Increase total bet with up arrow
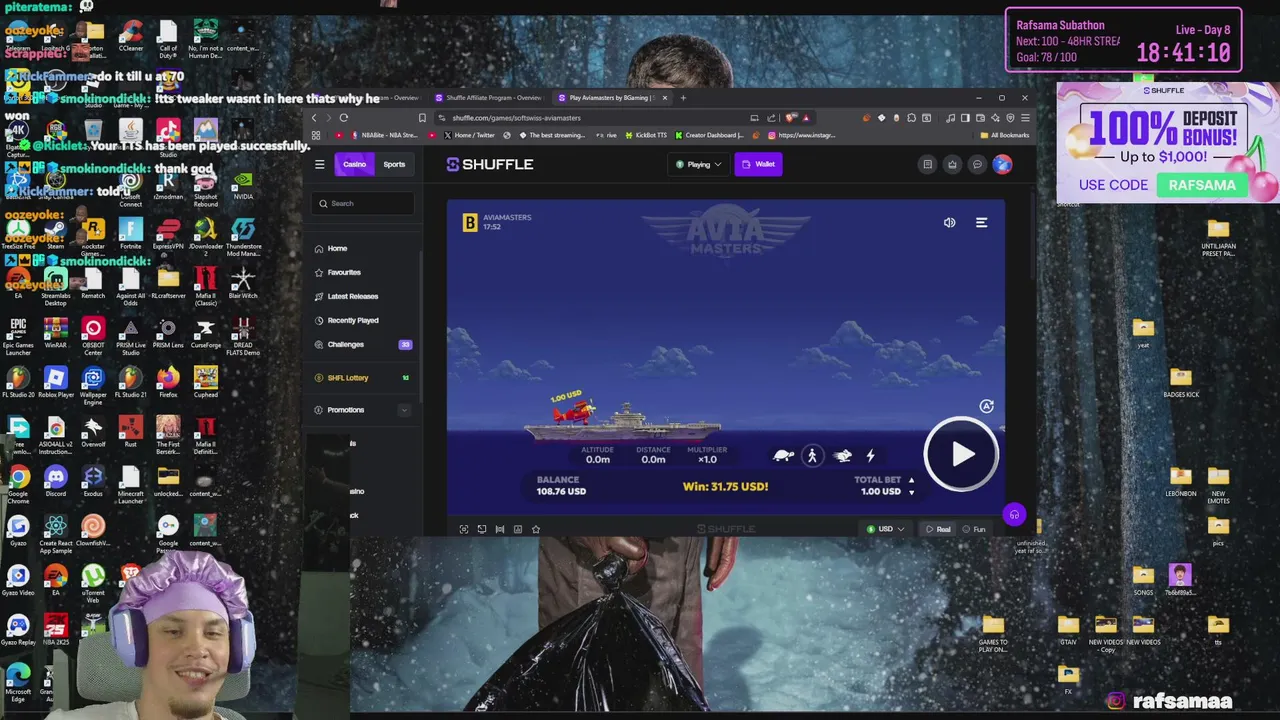Screen dimensions: 1280x720 [x=911, y=480]
